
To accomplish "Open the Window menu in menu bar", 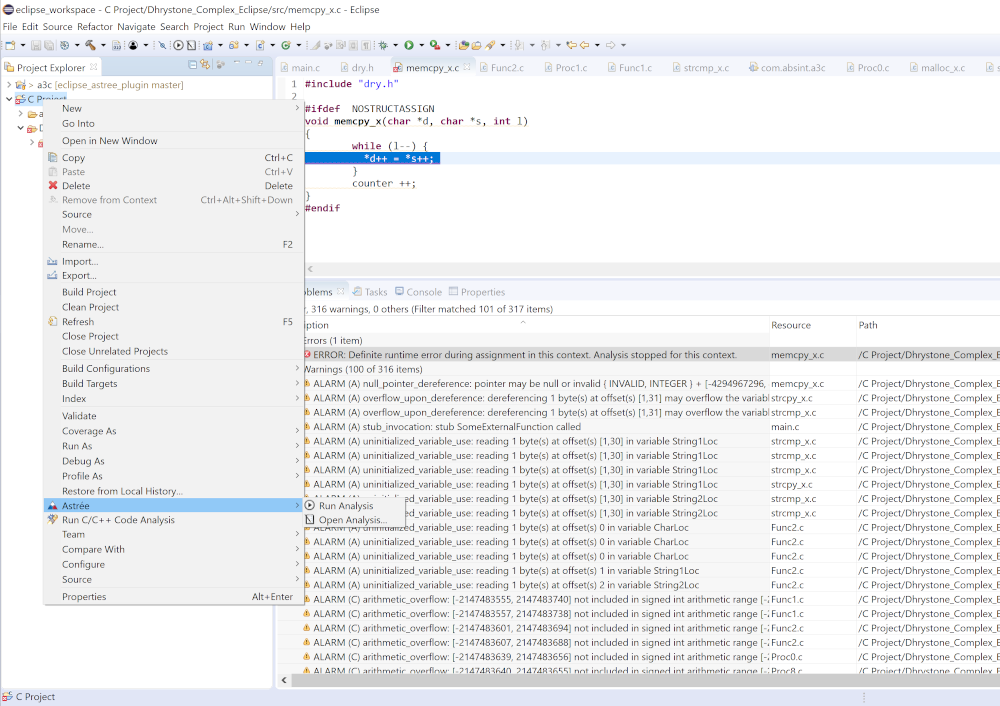I will click(267, 27).
